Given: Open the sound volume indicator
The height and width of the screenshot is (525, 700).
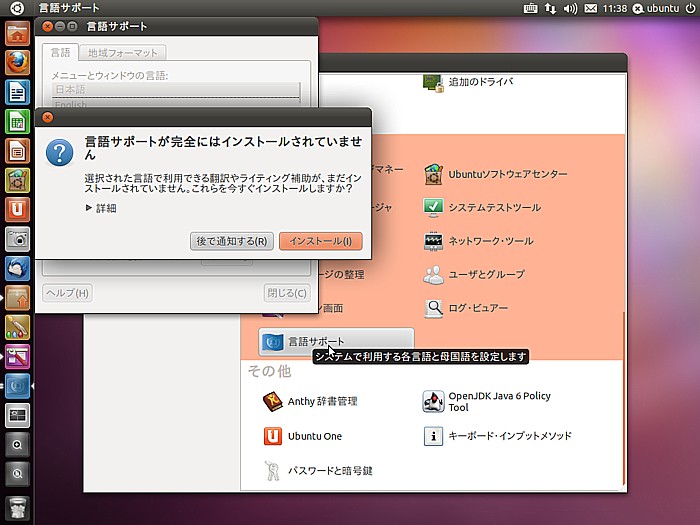Looking at the screenshot, I should 570,8.
